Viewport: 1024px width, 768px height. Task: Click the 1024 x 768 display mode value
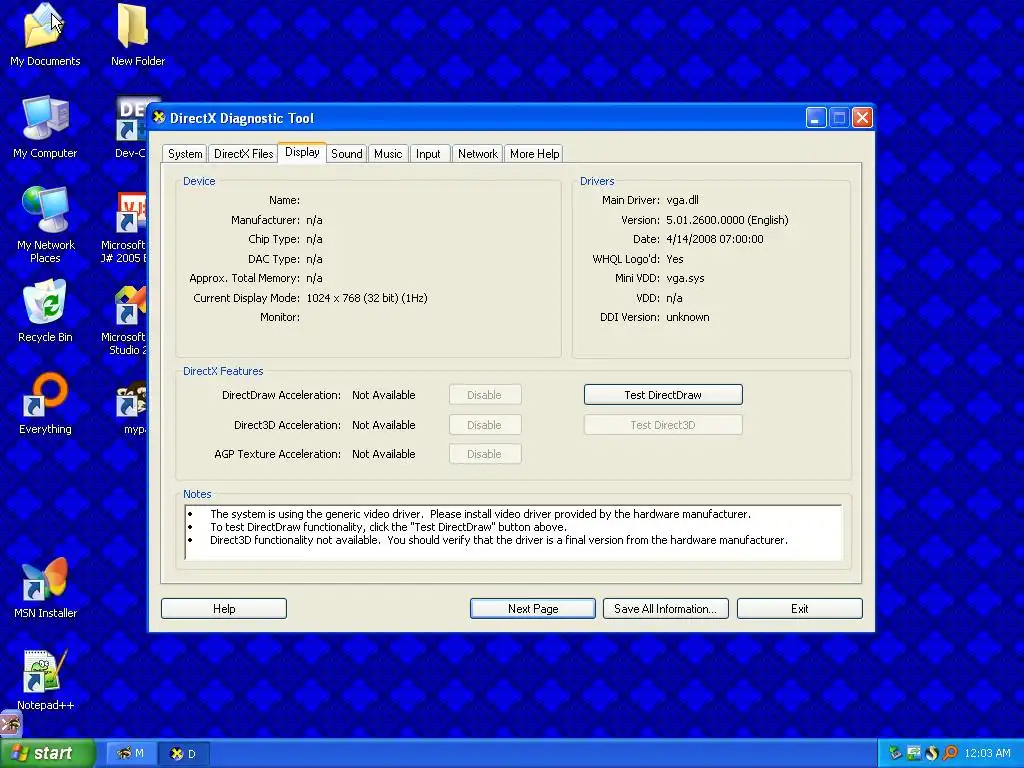coord(367,298)
